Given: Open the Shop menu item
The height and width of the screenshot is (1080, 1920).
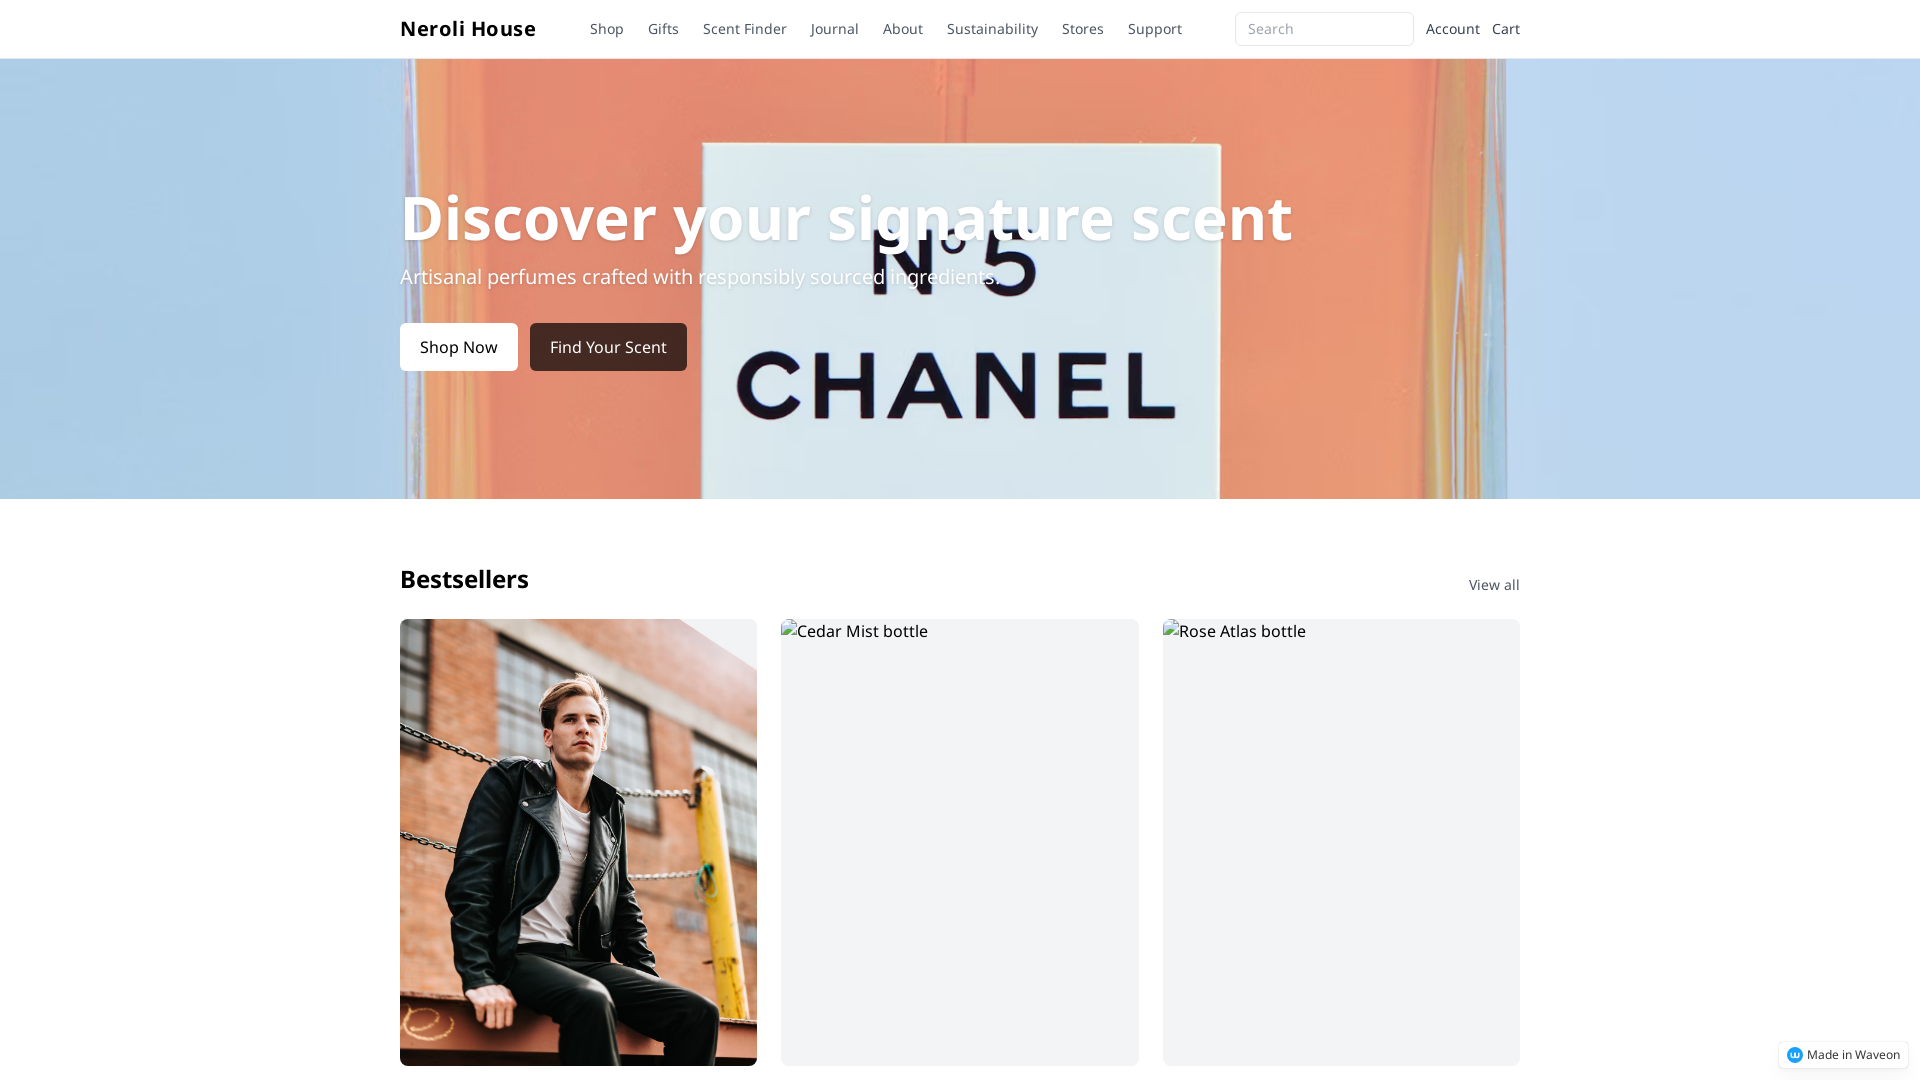Looking at the screenshot, I should click(x=606, y=29).
